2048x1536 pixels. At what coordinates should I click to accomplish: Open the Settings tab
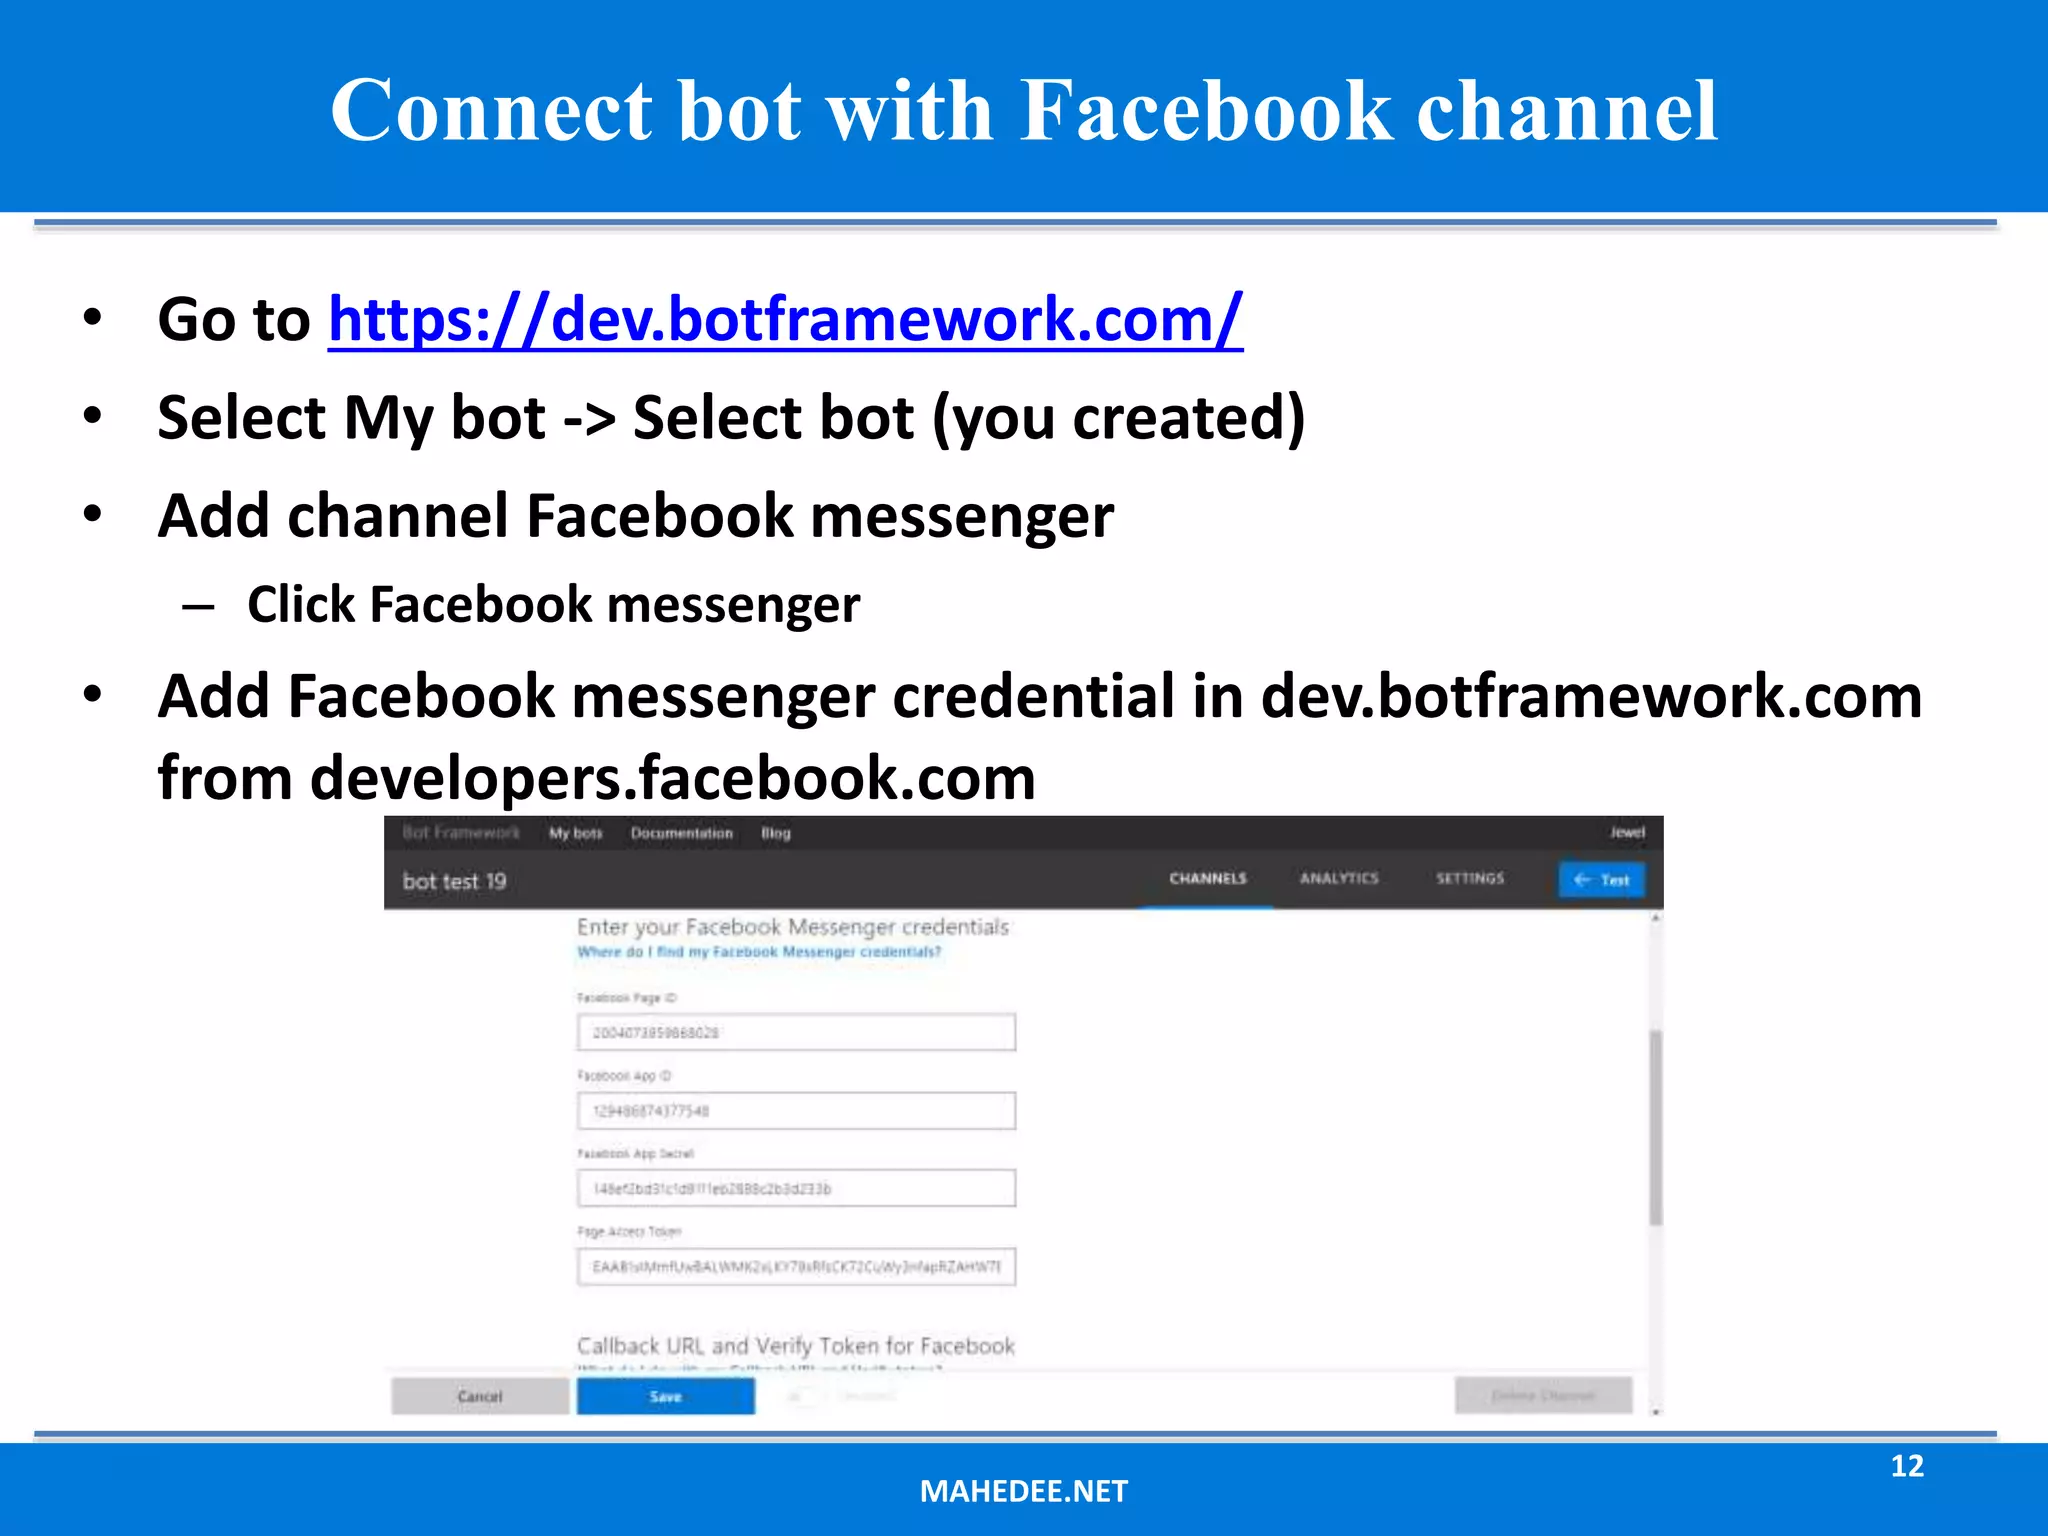(1469, 878)
